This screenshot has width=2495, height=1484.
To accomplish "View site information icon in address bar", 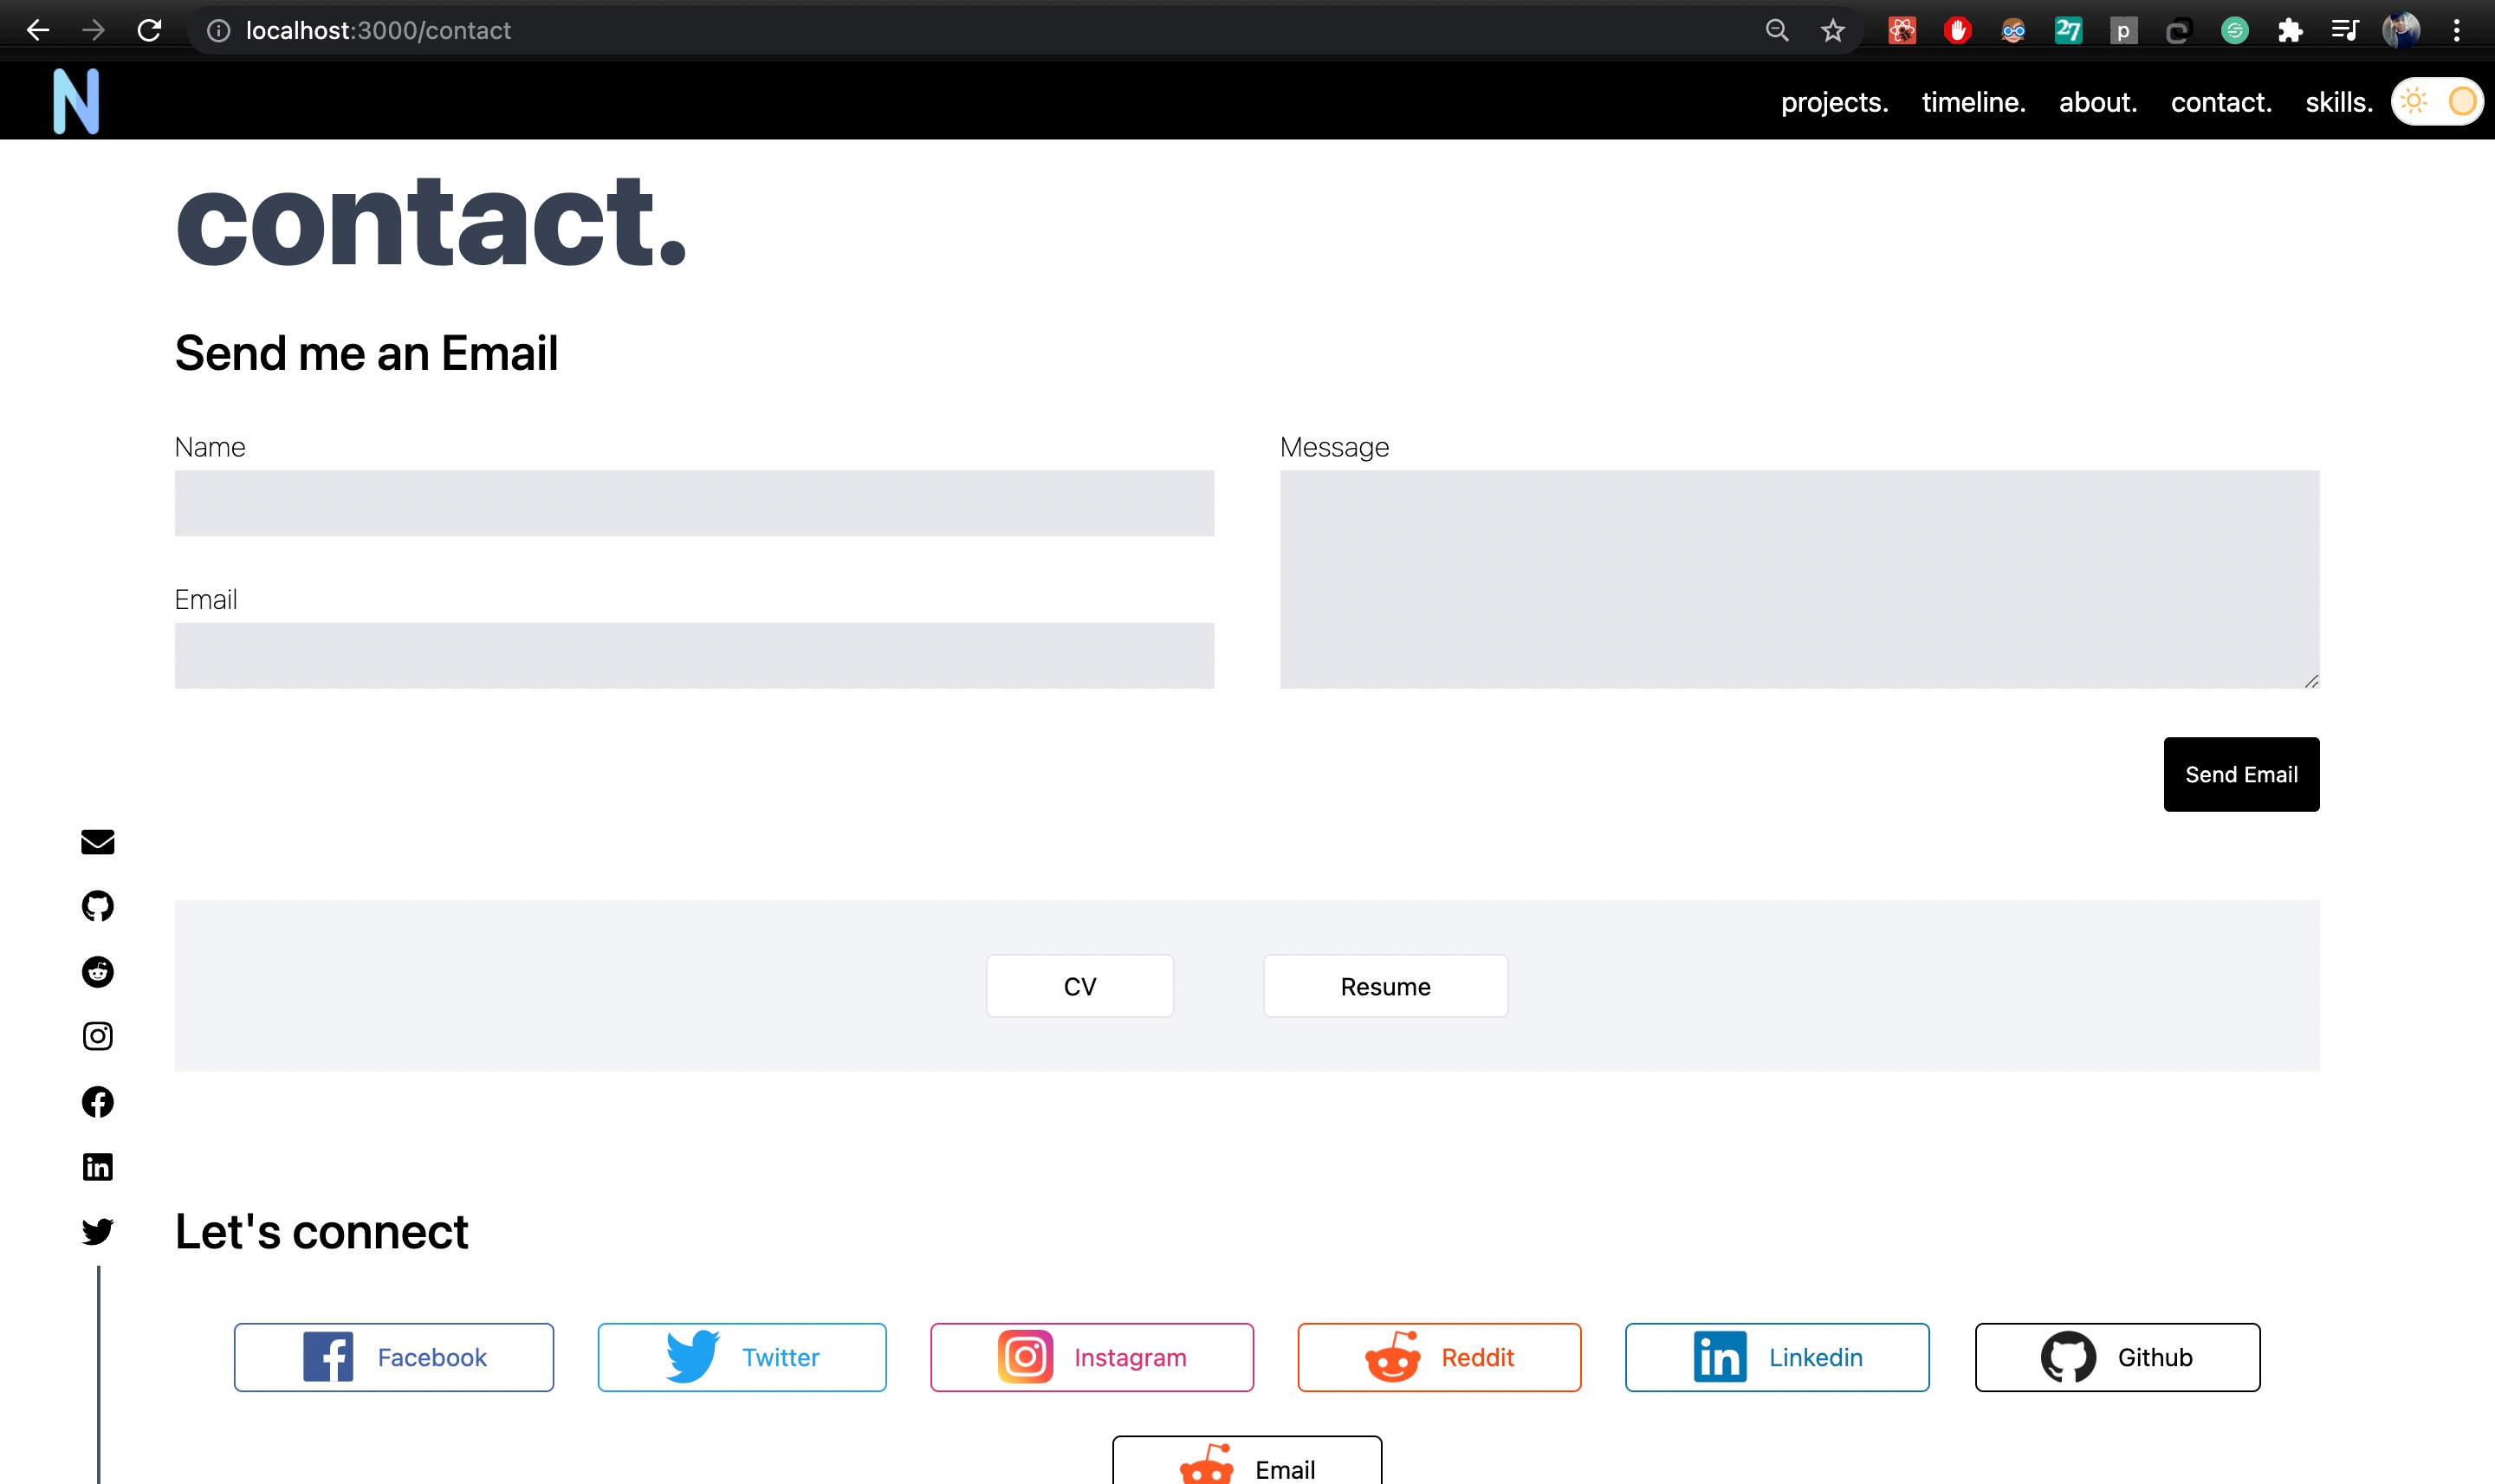I will [x=218, y=31].
